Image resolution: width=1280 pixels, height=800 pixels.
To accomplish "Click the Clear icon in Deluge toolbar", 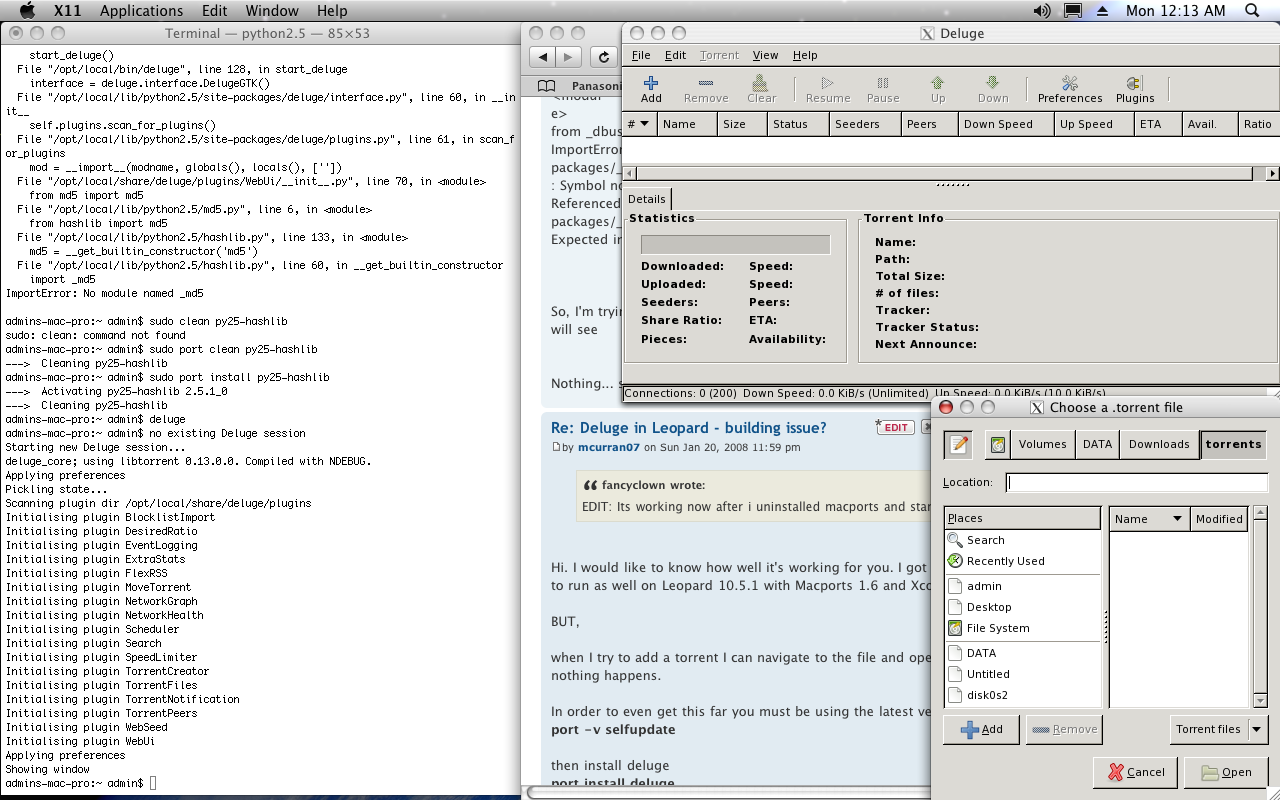I will tap(761, 89).
